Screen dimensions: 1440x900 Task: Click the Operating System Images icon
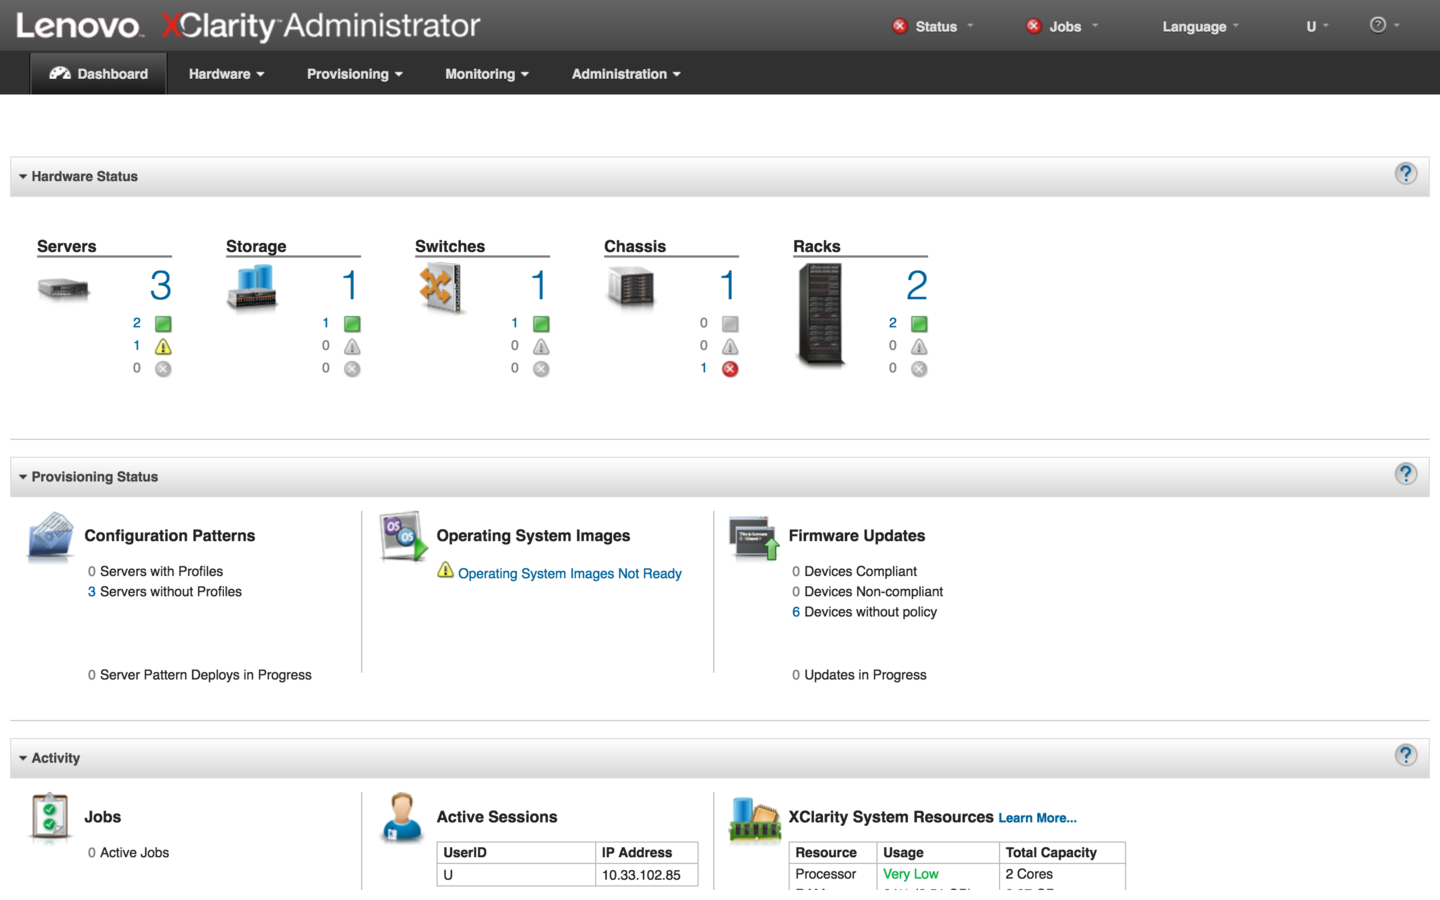[x=404, y=537]
